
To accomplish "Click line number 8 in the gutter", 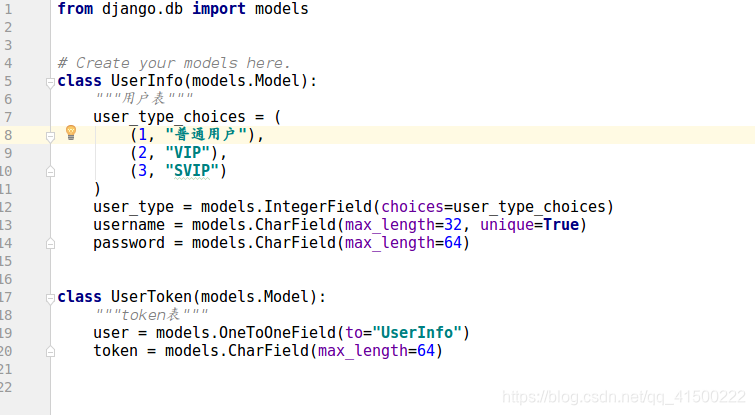I will coord(8,135).
